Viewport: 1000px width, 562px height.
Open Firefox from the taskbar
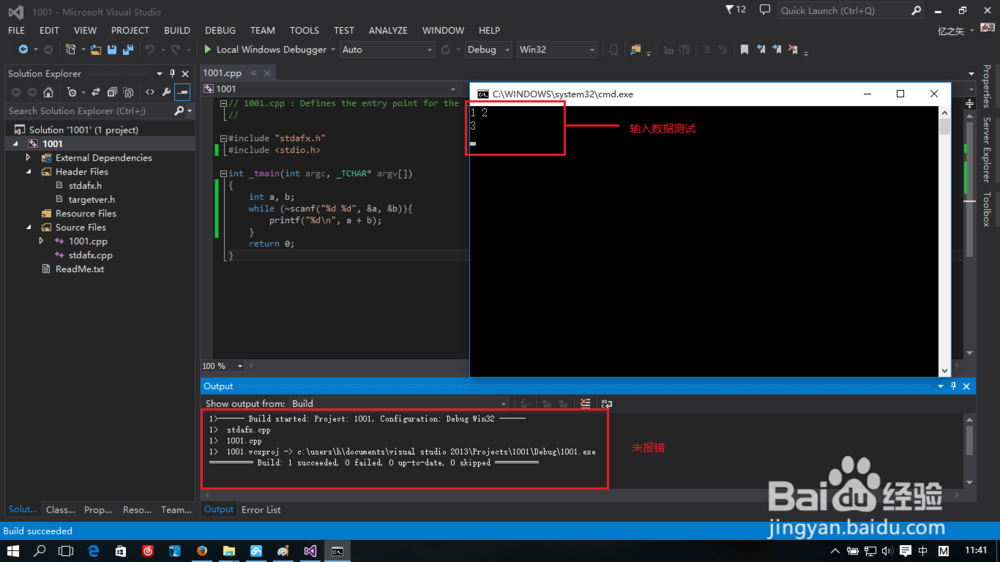coord(202,551)
